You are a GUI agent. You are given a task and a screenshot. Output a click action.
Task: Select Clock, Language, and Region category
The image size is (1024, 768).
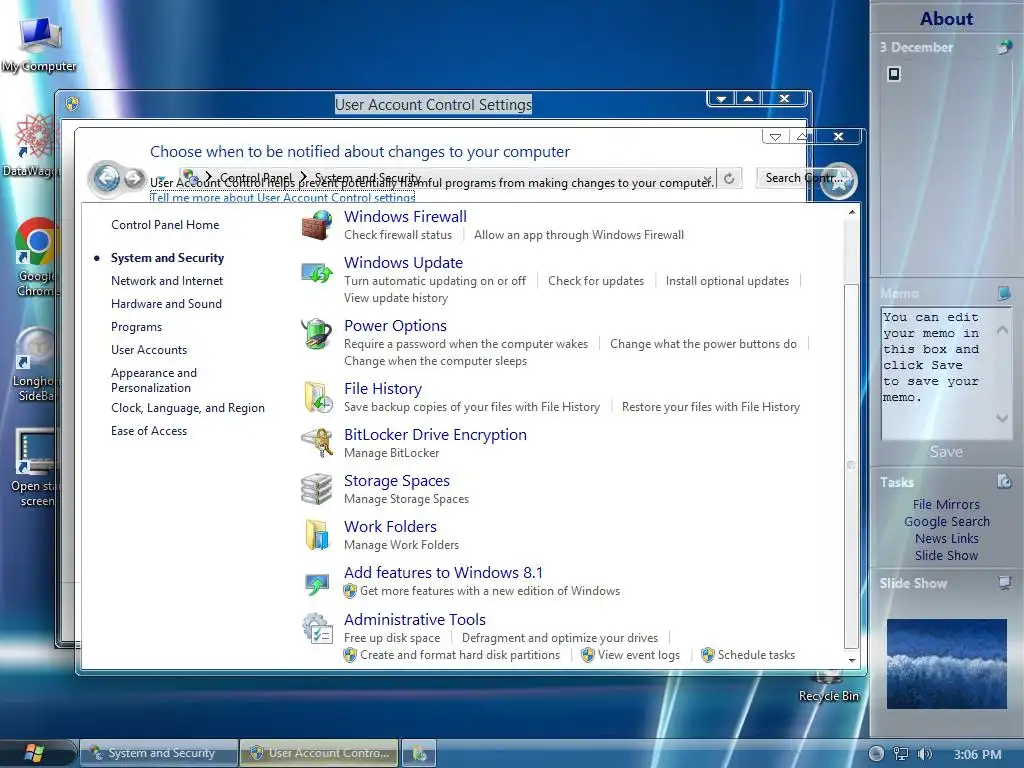187,408
